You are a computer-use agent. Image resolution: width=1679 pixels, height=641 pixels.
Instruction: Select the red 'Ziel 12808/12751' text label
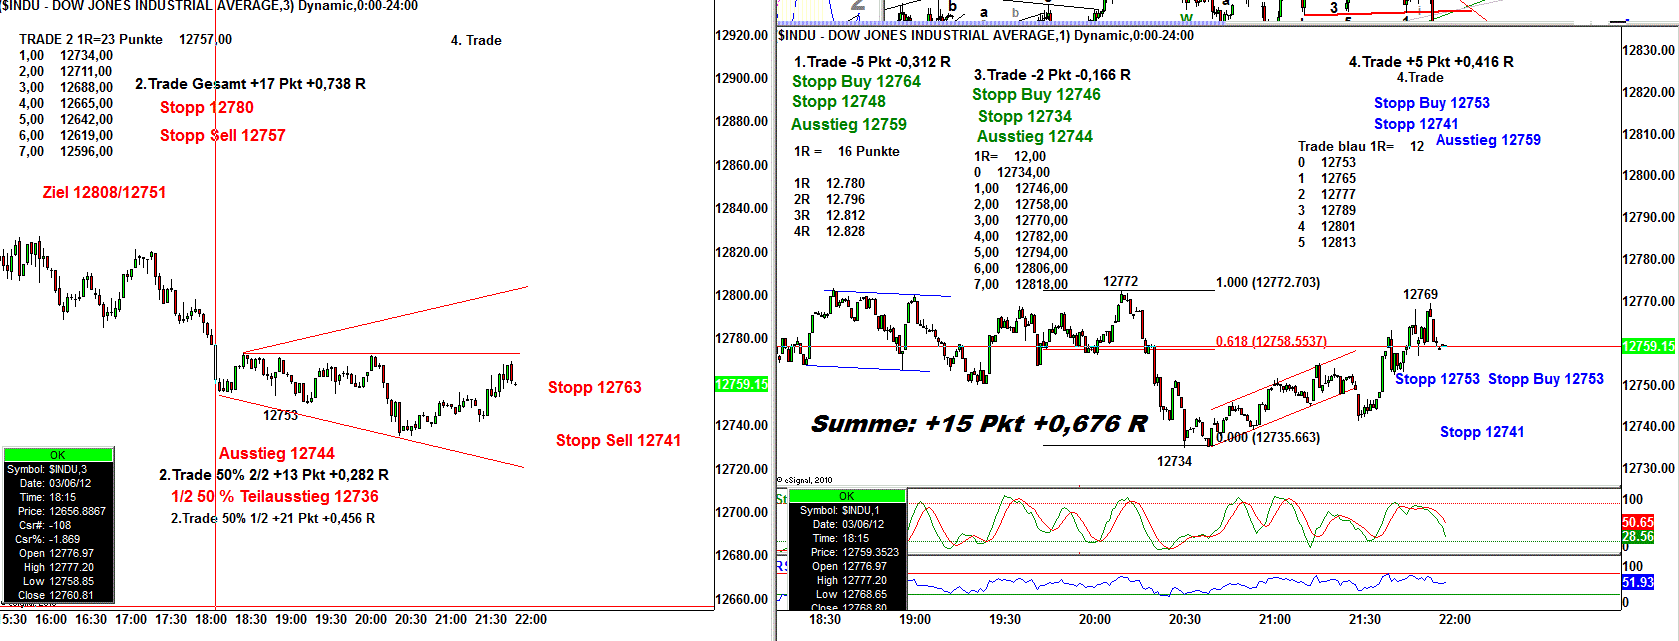point(104,192)
